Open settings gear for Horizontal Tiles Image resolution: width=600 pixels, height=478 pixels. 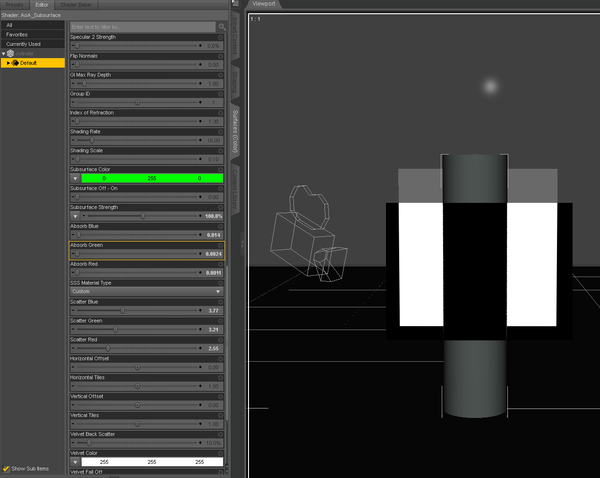pyautogui.click(x=220, y=377)
